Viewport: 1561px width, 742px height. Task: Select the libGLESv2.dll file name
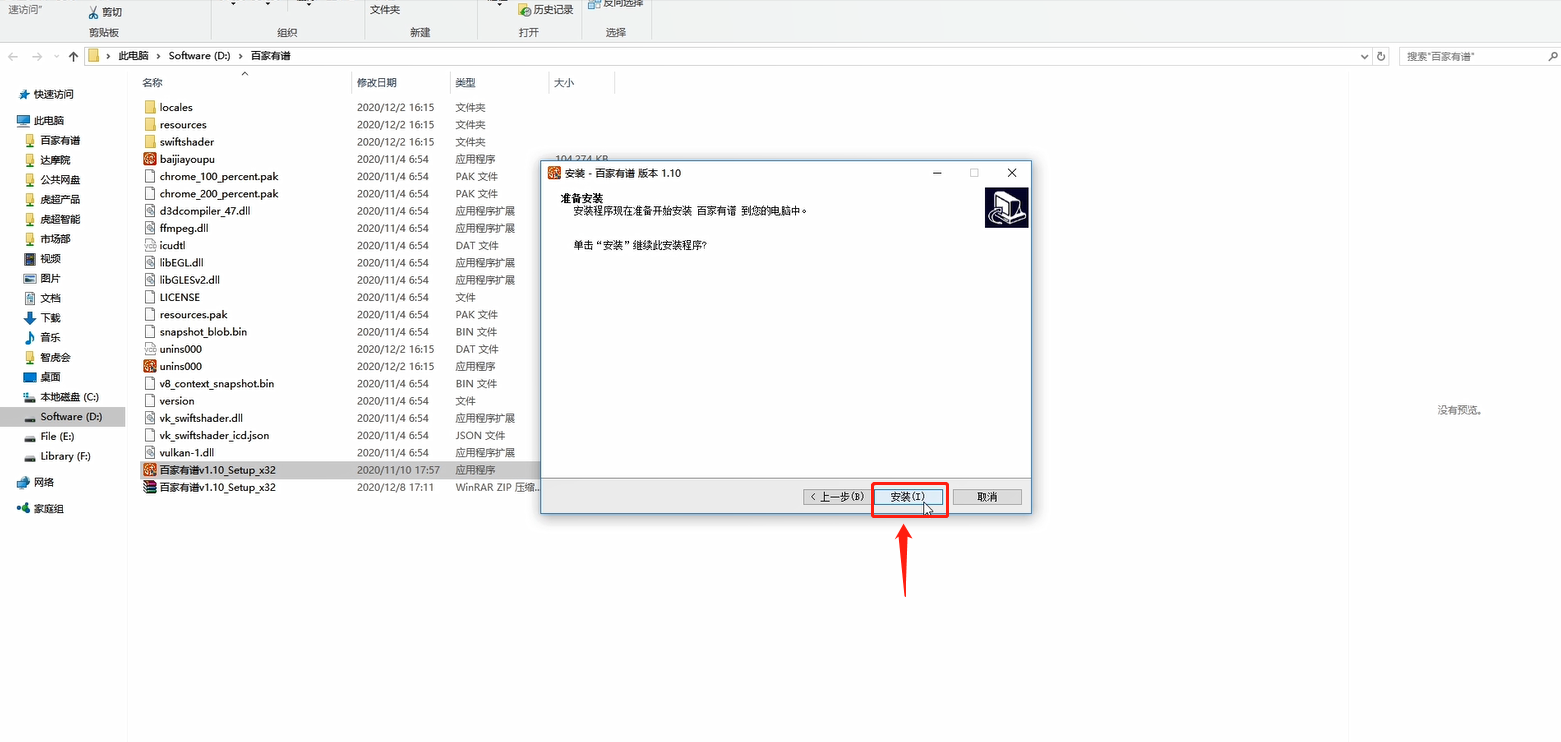pyautogui.click(x=189, y=280)
